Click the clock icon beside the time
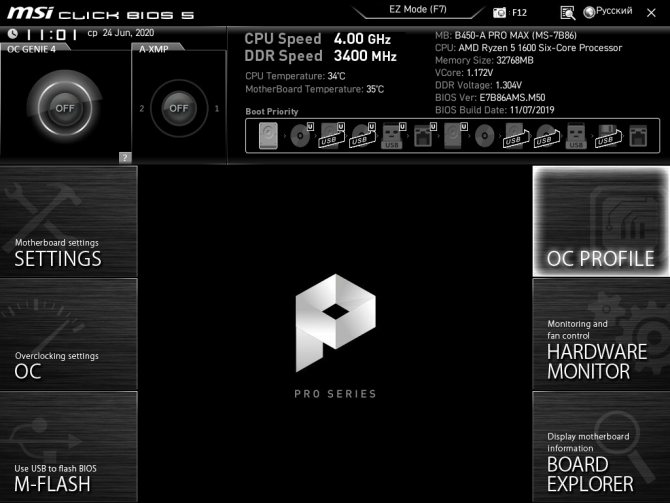The image size is (670, 503). coord(13,33)
